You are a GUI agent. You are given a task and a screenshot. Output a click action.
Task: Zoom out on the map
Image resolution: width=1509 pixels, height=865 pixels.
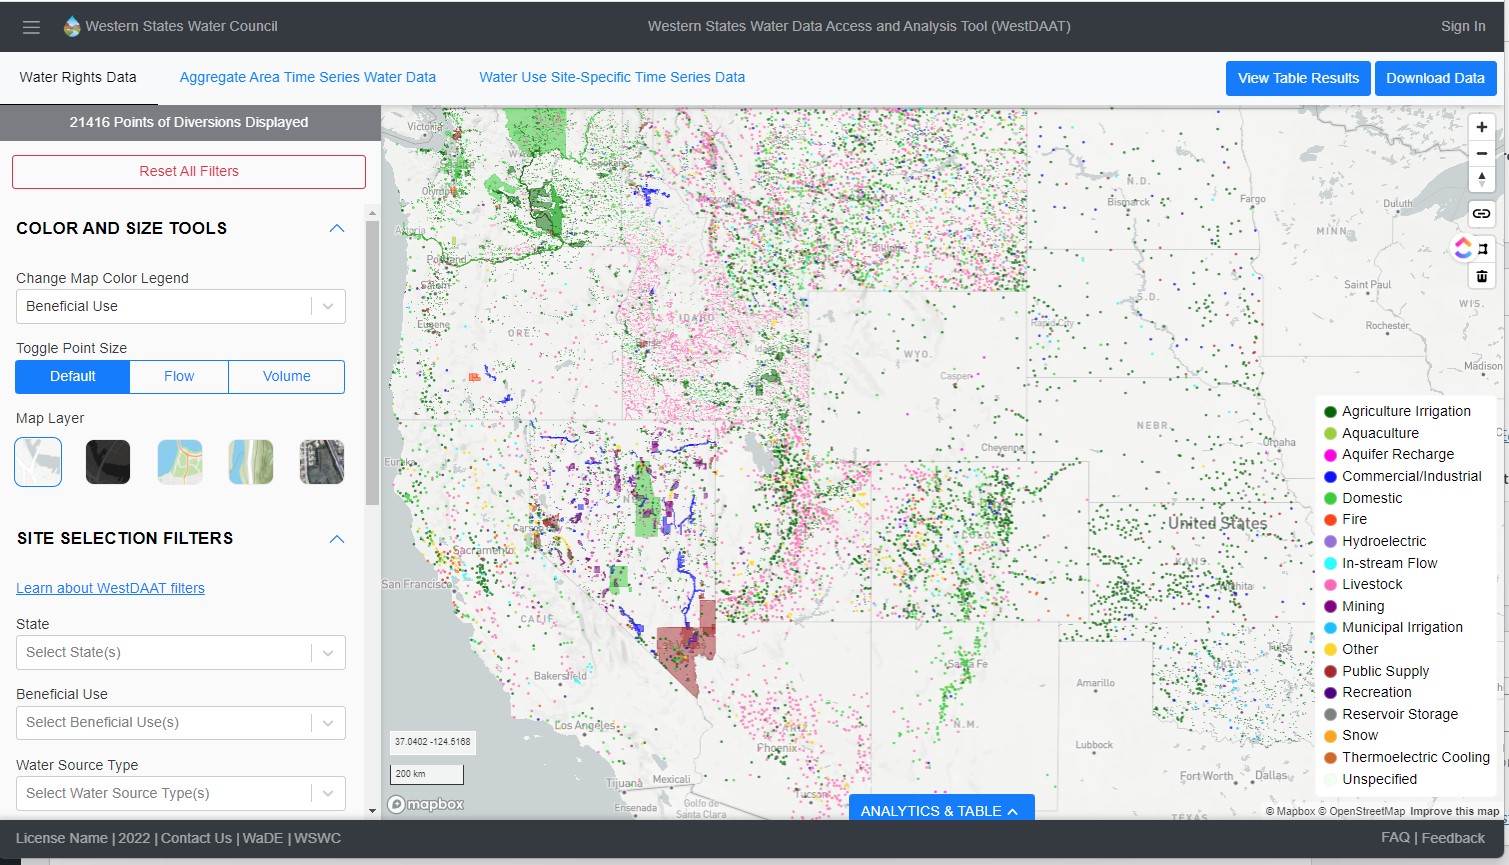tap(1481, 153)
